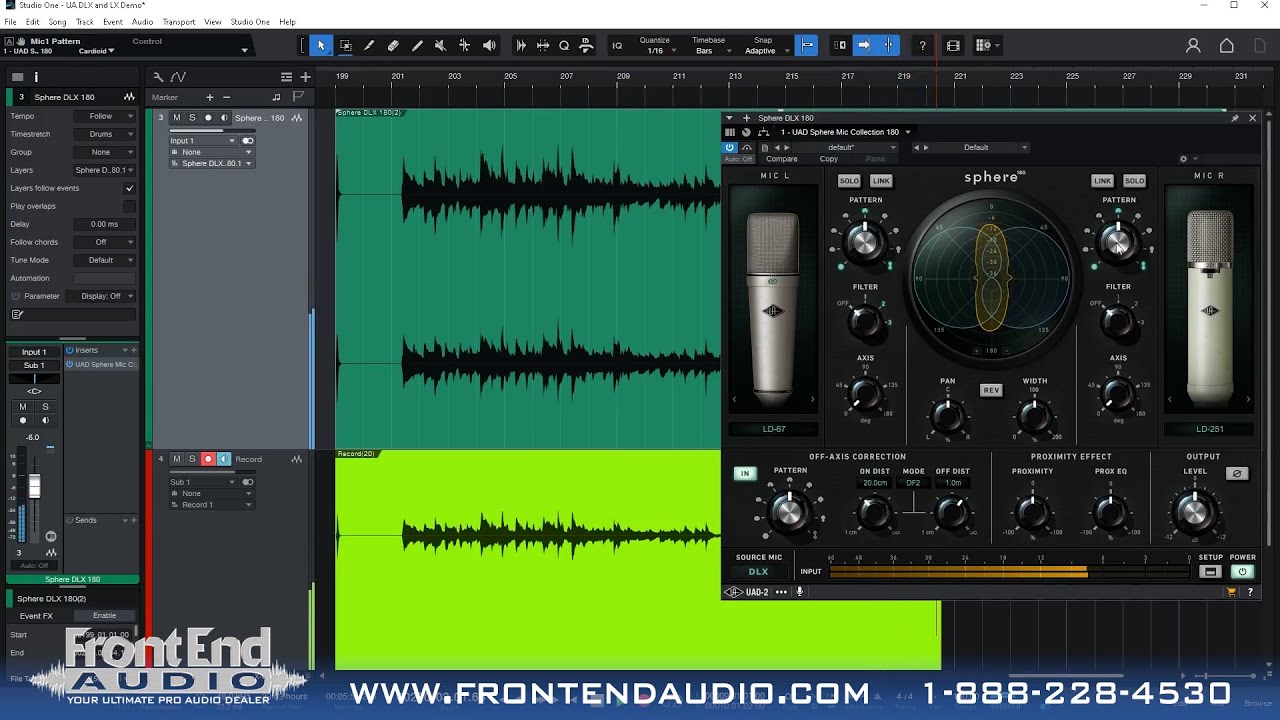The image size is (1280, 720).
Task: Adjust the channel volume fader
Action: click(35, 486)
